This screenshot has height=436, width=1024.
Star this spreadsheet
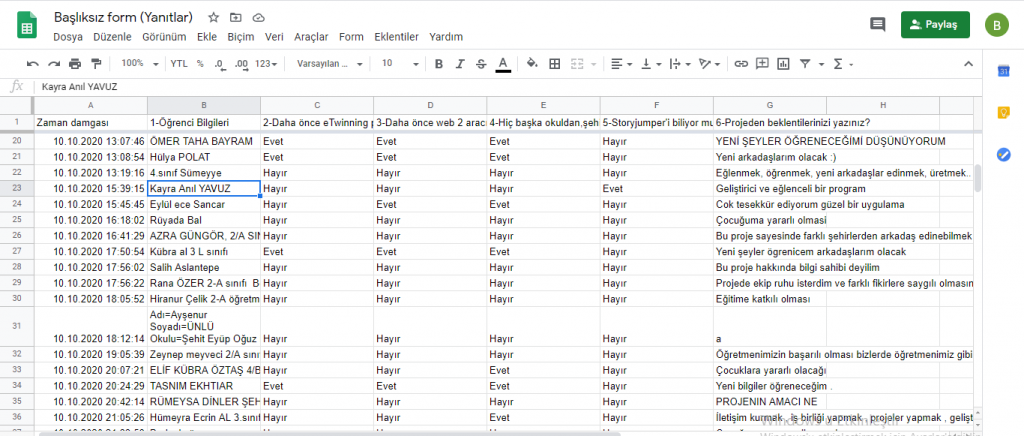[213, 18]
